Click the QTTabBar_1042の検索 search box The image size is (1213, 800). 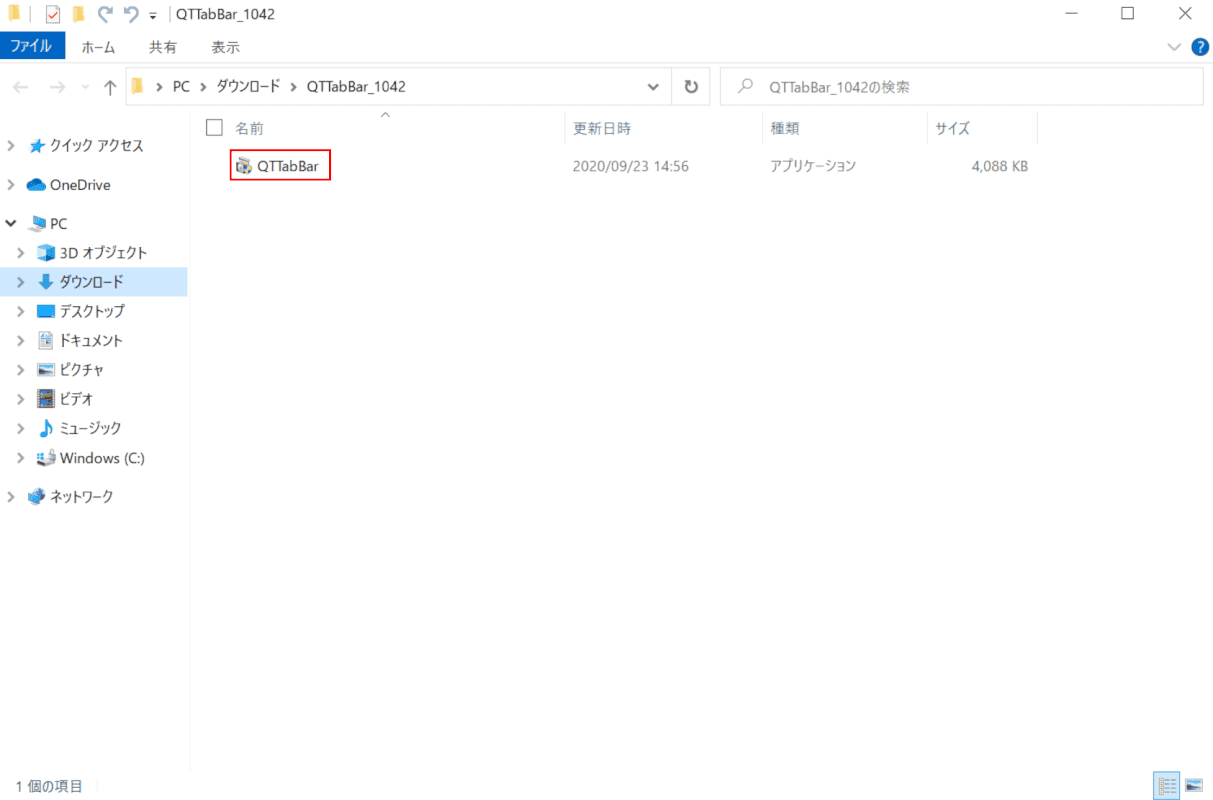coord(961,87)
